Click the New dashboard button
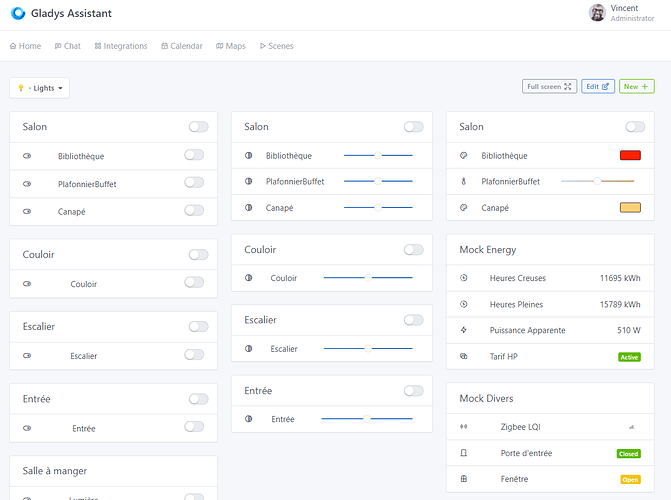 [636, 86]
